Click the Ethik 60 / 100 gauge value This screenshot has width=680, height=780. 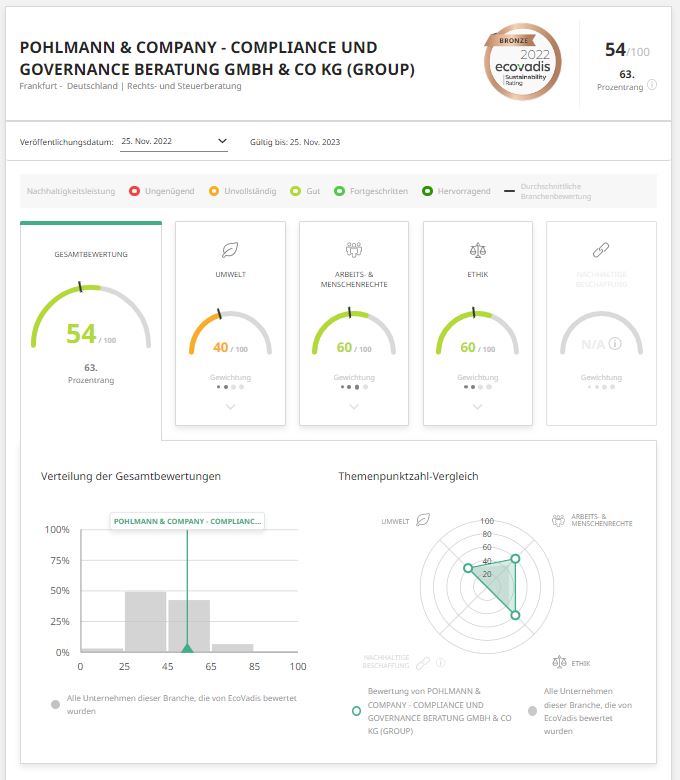[x=478, y=347]
